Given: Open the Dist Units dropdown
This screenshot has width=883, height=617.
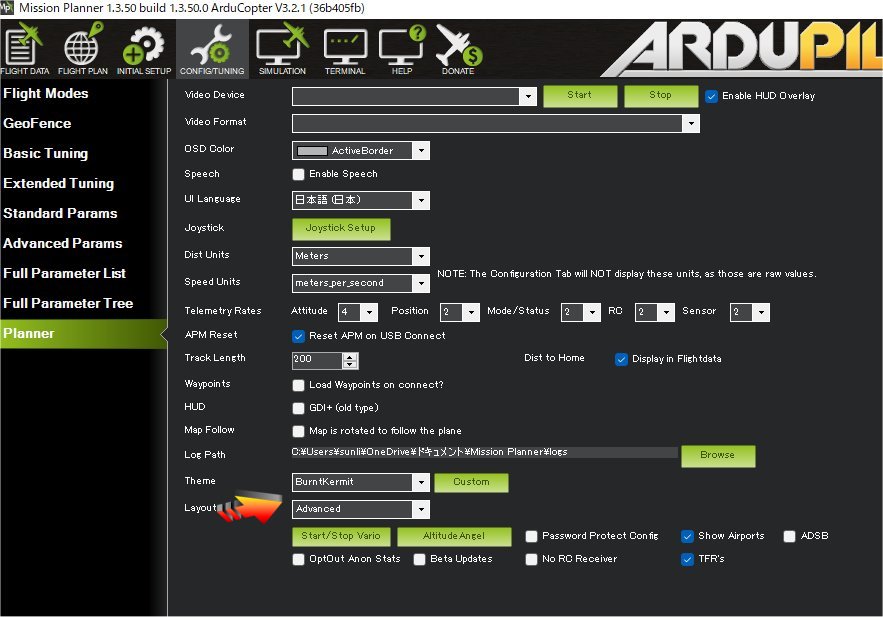Looking at the screenshot, I should [x=421, y=256].
